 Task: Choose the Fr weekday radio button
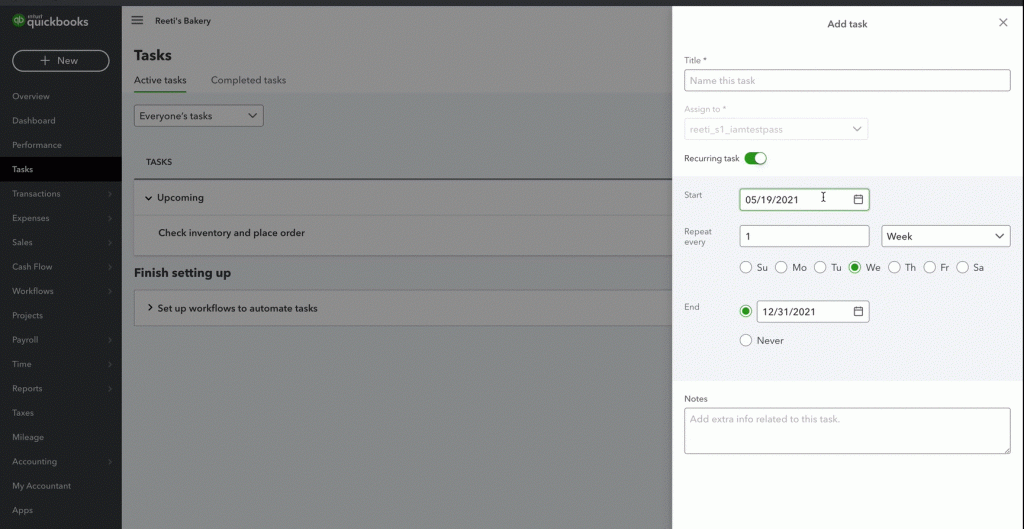(x=930, y=267)
